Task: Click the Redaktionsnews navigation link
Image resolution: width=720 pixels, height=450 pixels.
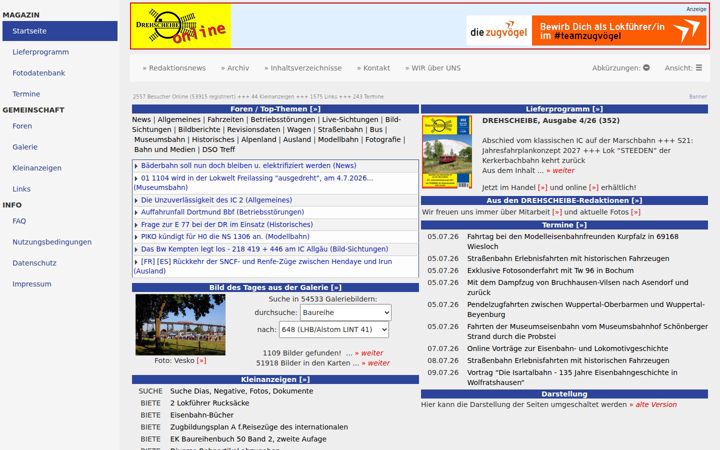Action: point(174,68)
